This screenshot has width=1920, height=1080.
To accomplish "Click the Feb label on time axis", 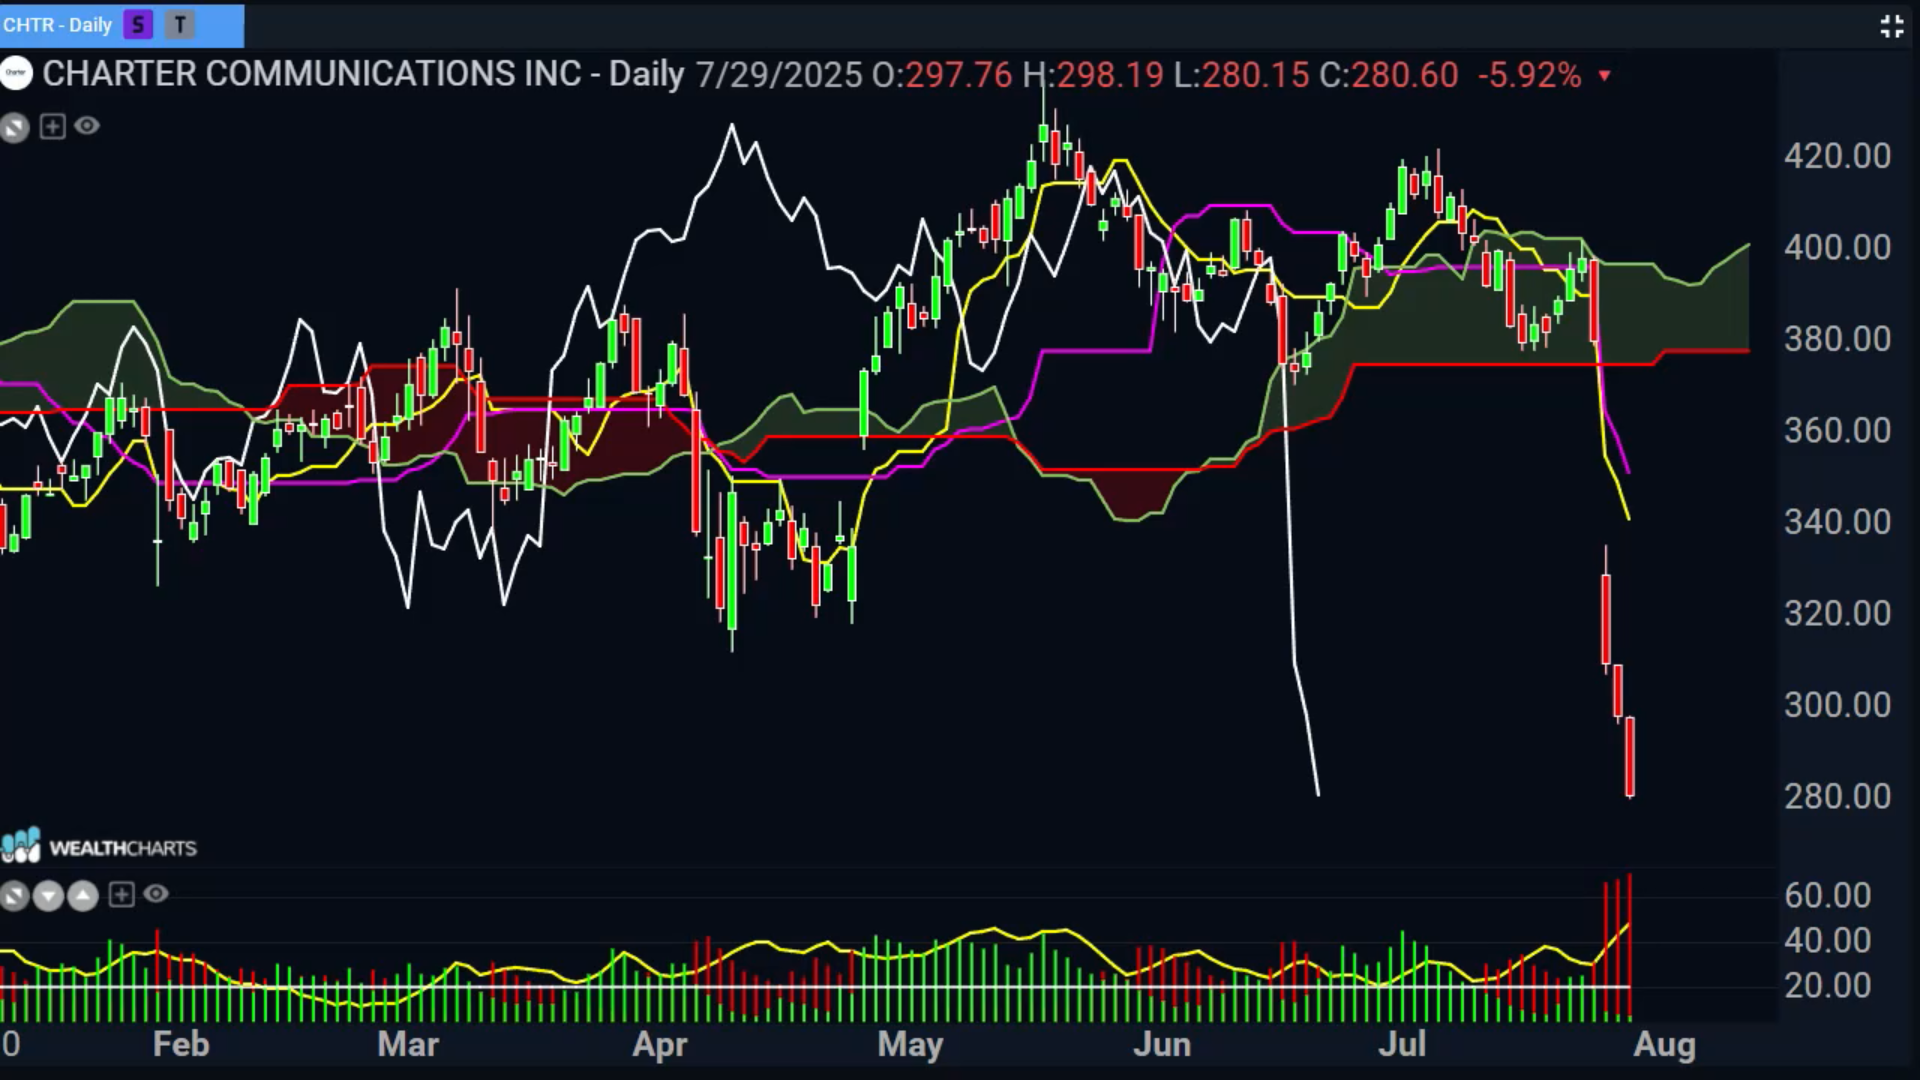I will (181, 1045).
